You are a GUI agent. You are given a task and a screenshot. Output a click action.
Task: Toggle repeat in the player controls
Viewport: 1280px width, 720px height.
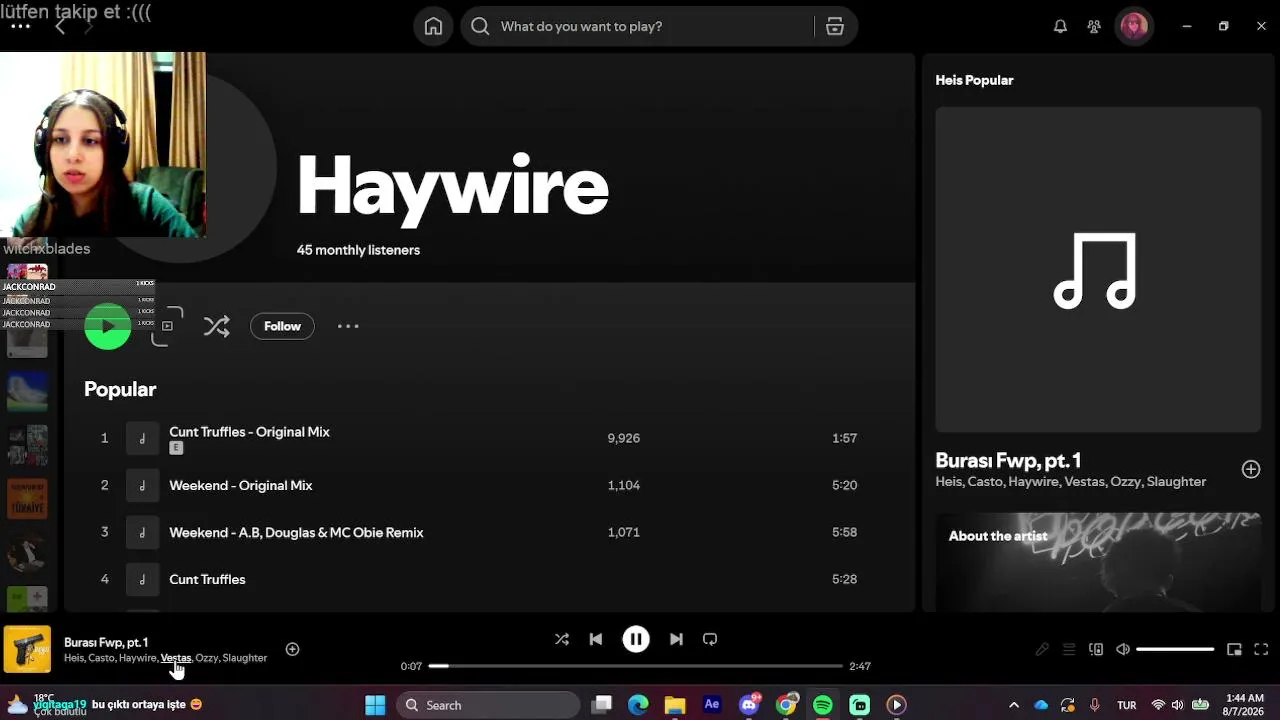pos(710,639)
